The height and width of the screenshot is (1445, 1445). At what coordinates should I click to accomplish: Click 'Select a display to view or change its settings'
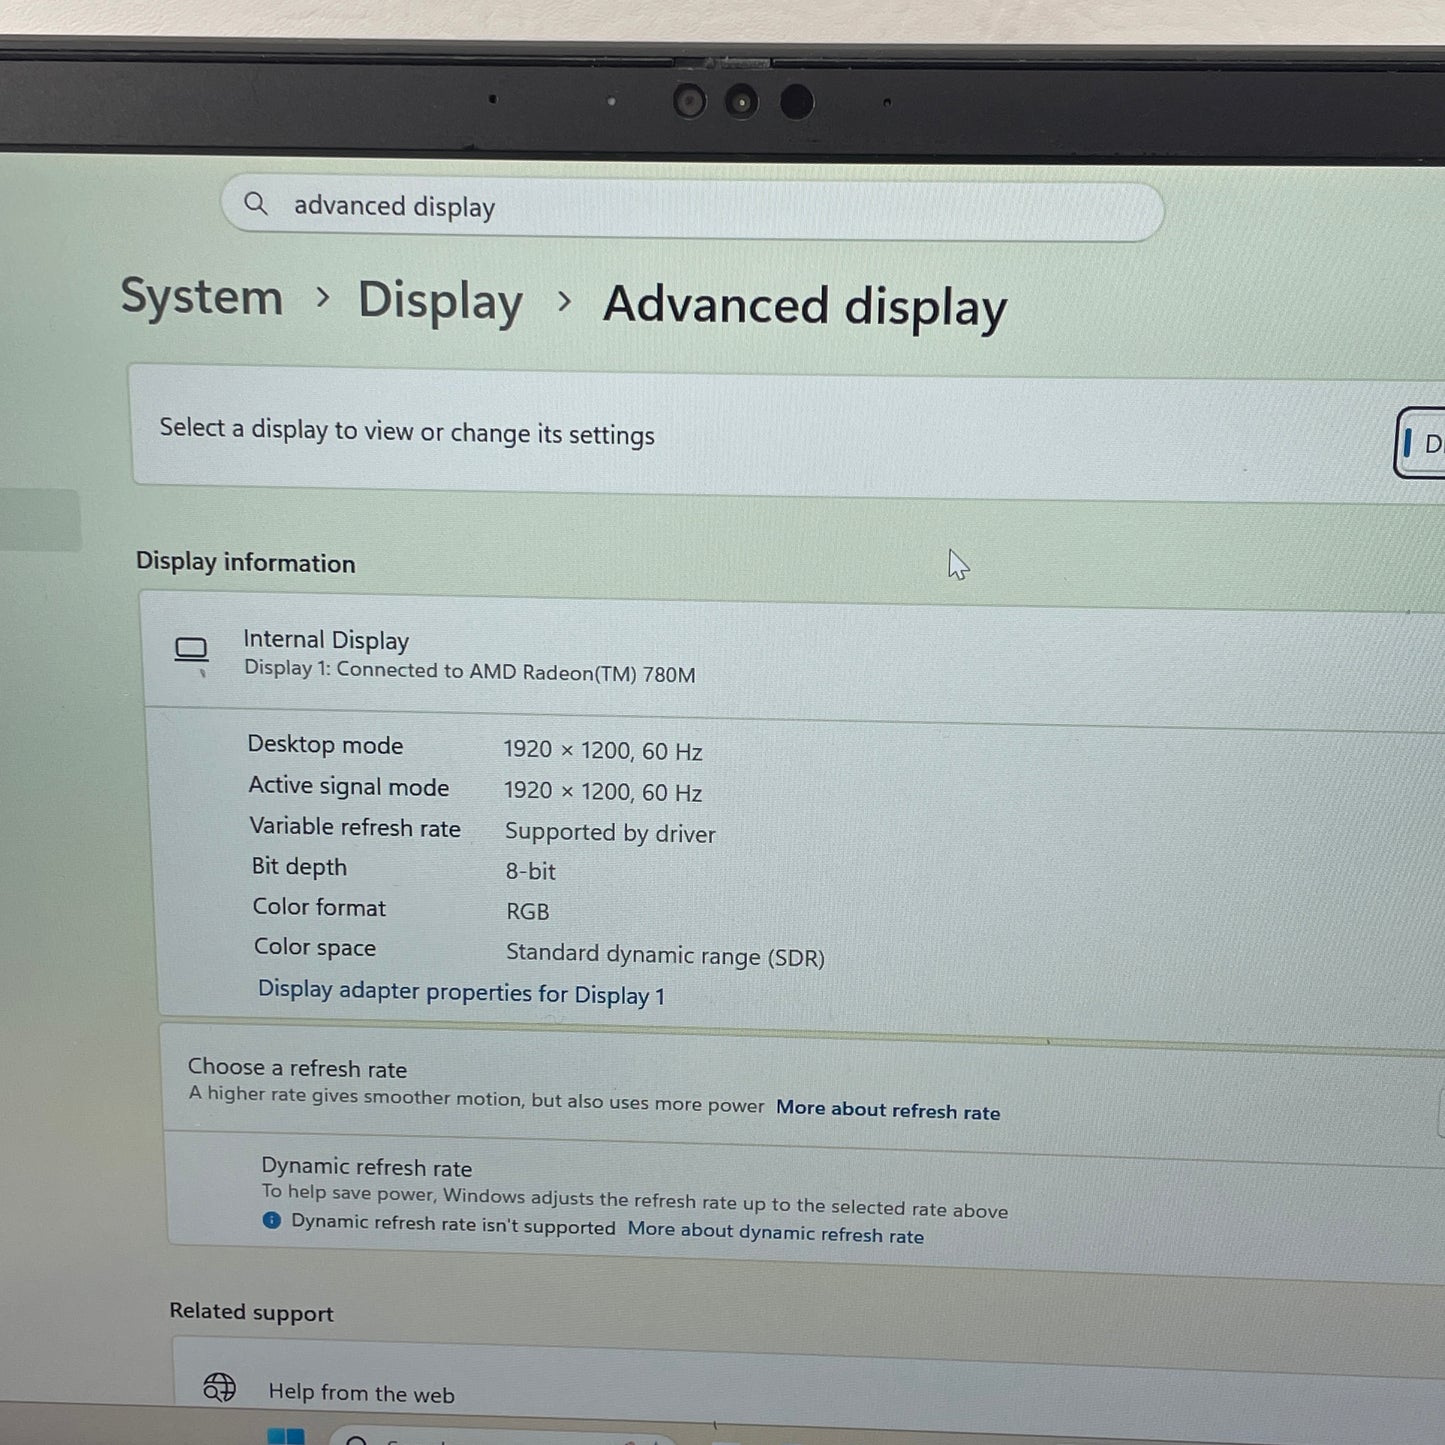point(407,432)
